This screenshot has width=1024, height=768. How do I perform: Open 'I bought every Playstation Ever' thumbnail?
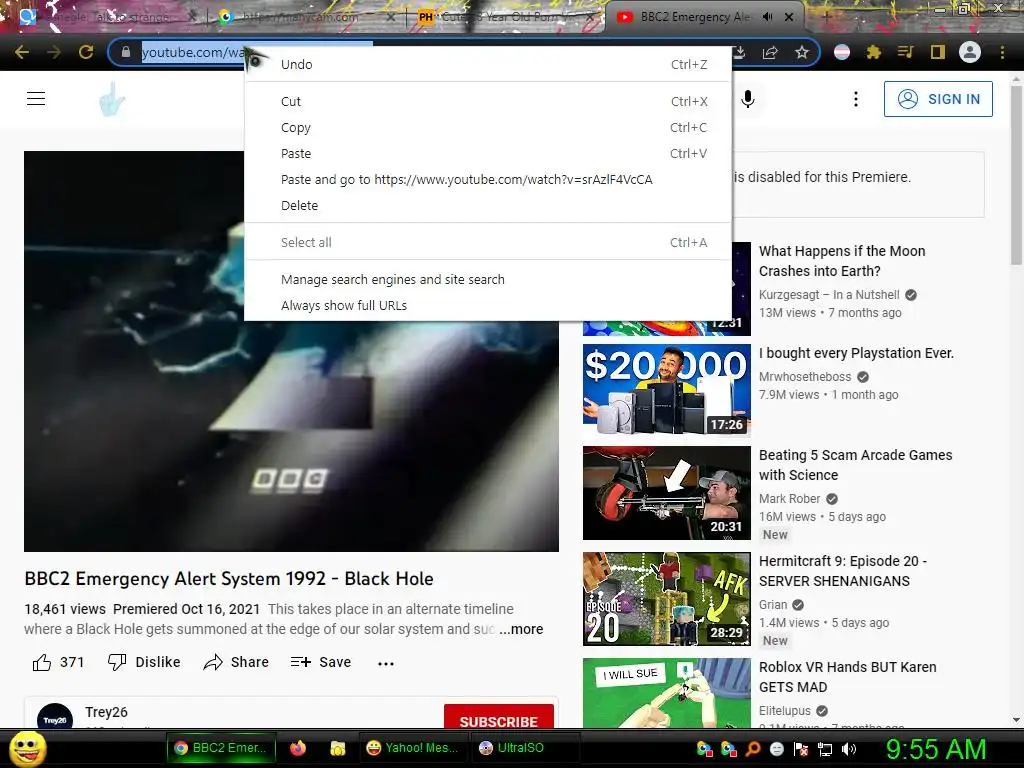point(667,390)
